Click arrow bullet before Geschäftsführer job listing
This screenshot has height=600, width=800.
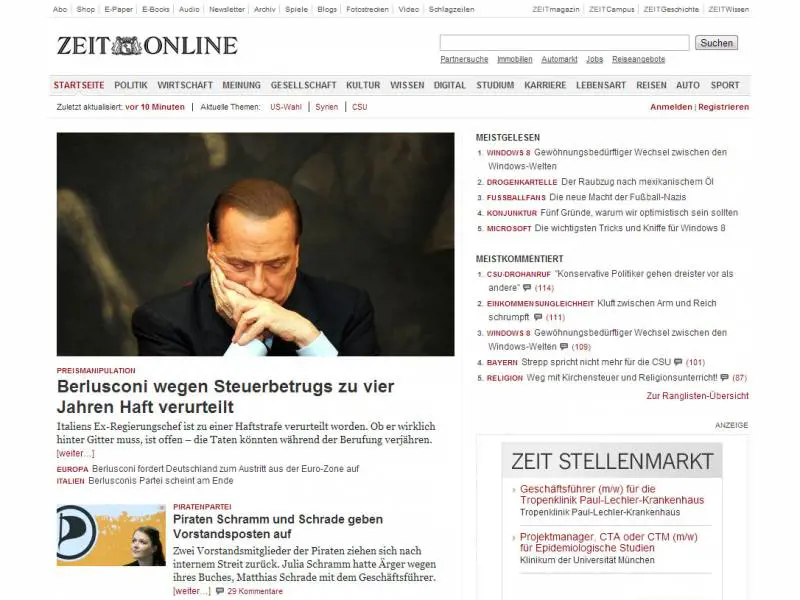[x=514, y=490]
